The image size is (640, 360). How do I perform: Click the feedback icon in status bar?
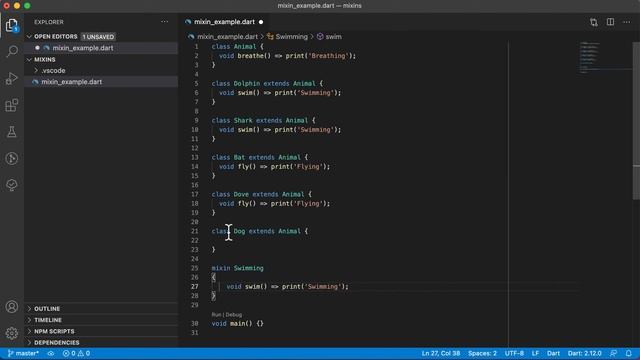coord(613,353)
